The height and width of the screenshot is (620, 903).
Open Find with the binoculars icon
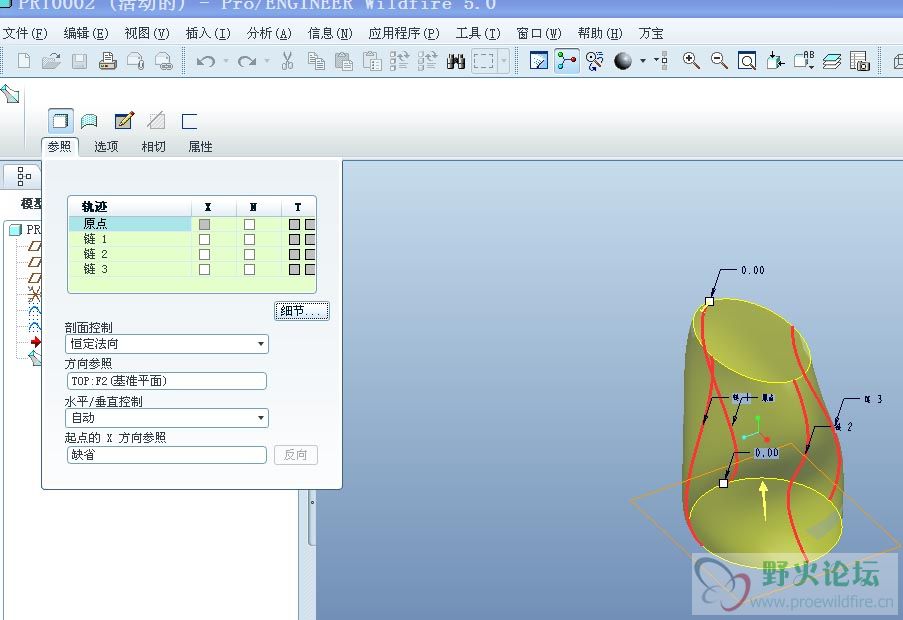point(456,61)
